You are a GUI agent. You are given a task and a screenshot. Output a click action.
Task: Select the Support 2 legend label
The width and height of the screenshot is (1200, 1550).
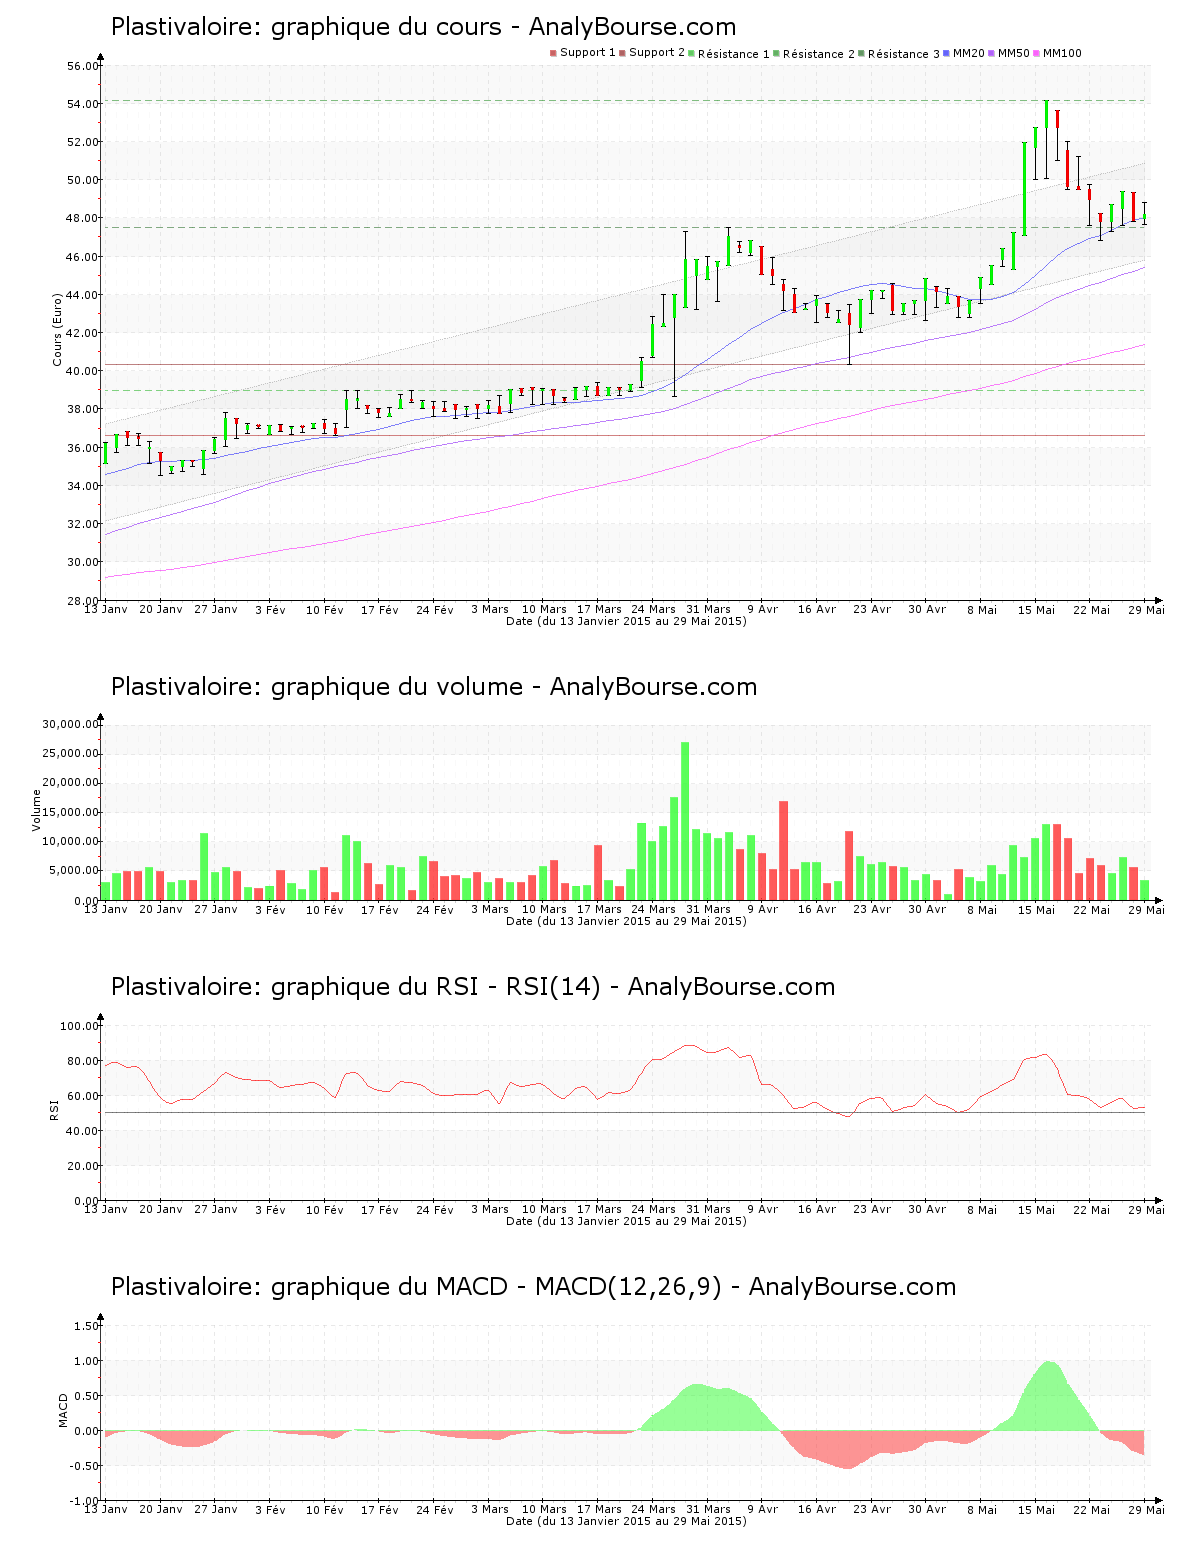coord(657,53)
